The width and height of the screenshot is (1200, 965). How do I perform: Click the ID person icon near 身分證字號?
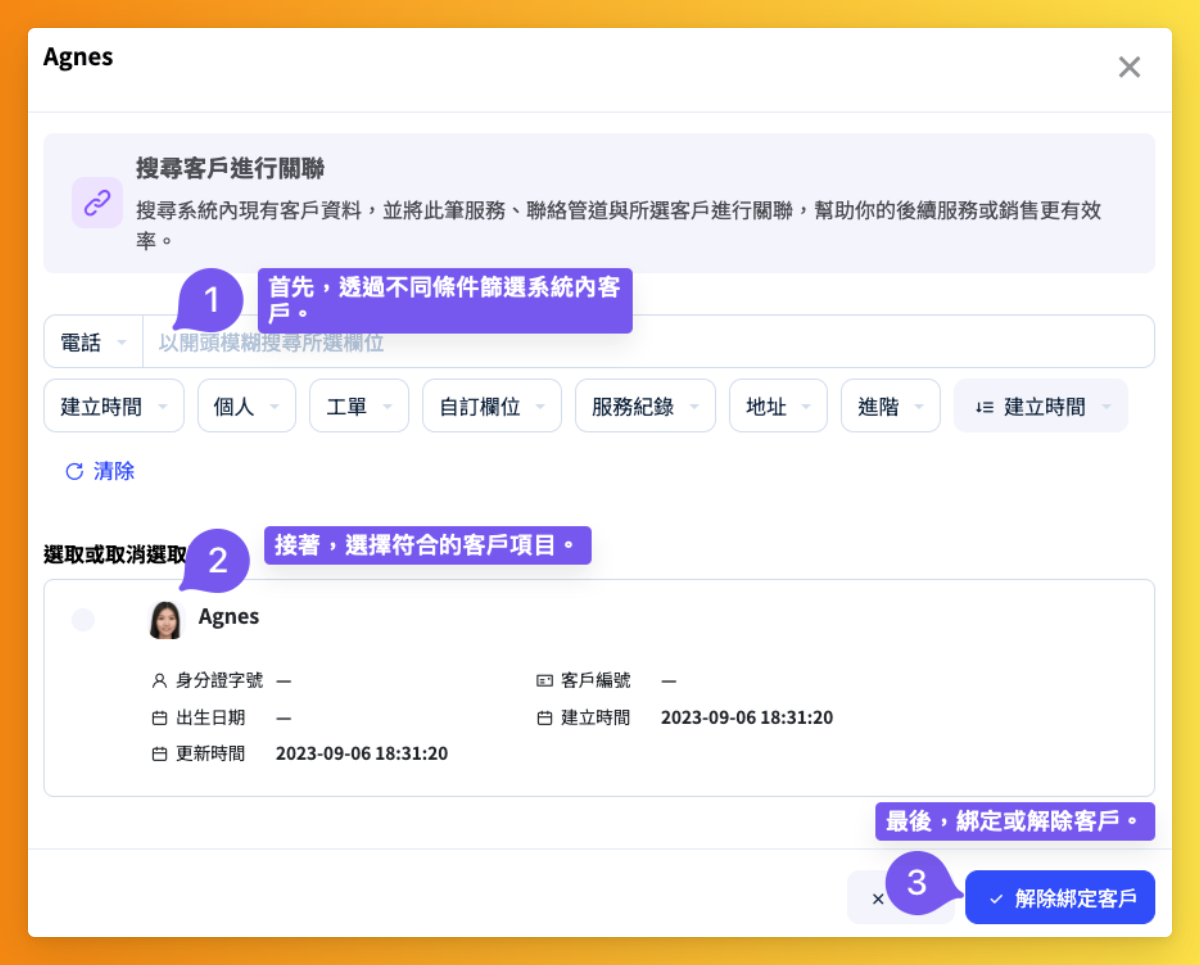159,681
